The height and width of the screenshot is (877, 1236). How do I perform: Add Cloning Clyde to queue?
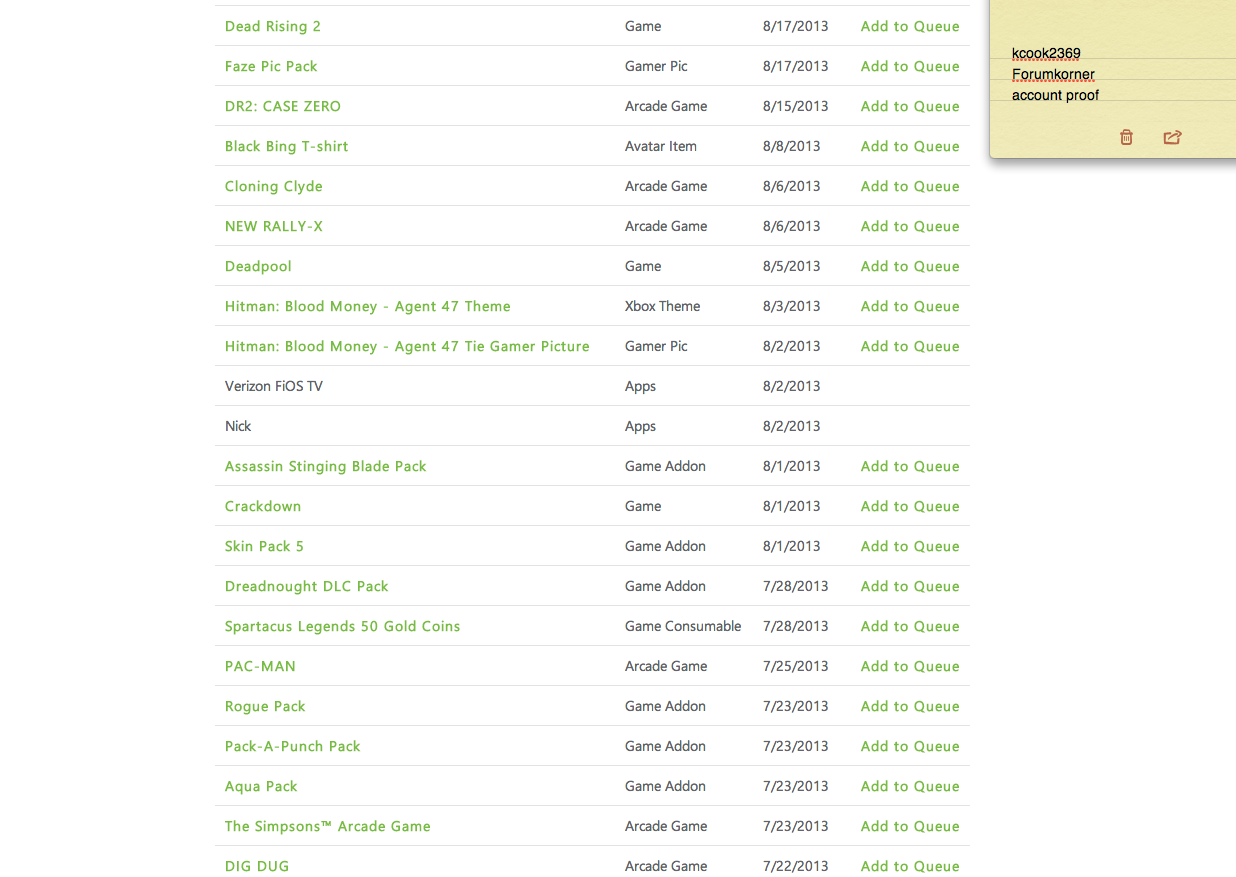coord(910,186)
